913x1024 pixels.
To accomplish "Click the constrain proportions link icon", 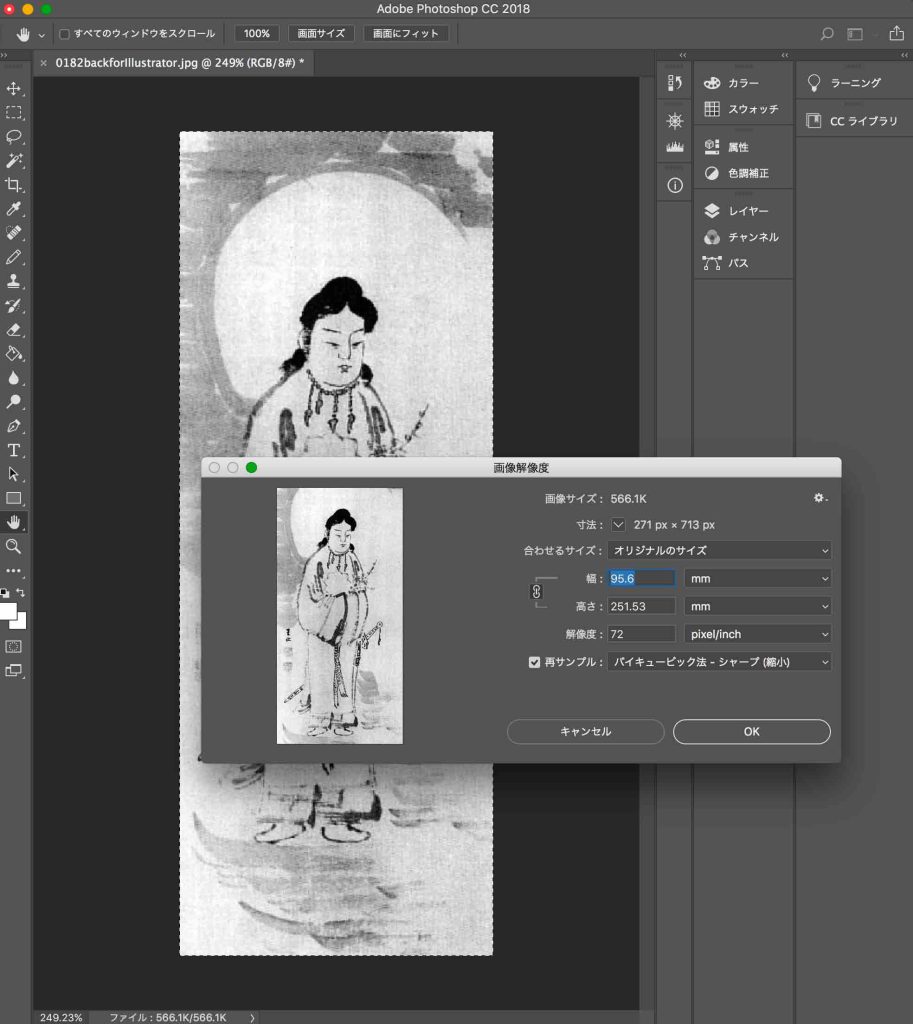I will coord(536,592).
